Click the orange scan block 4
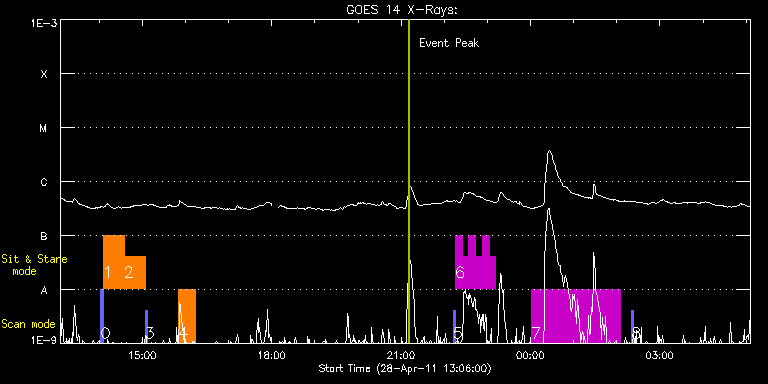 187,316
